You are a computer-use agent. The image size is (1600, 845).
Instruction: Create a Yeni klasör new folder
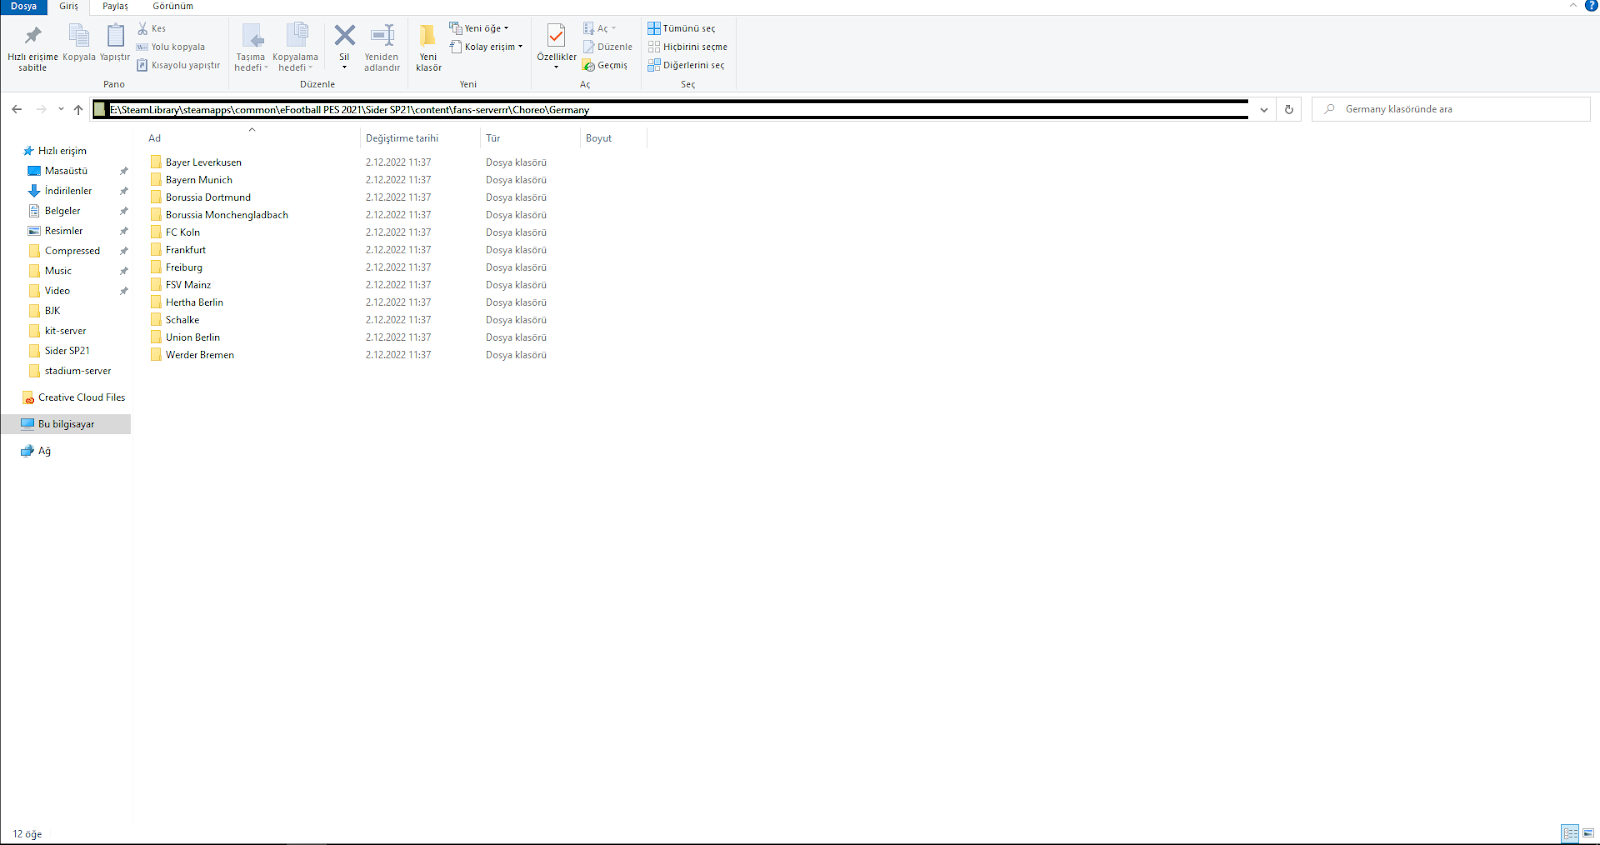click(429, 48)
